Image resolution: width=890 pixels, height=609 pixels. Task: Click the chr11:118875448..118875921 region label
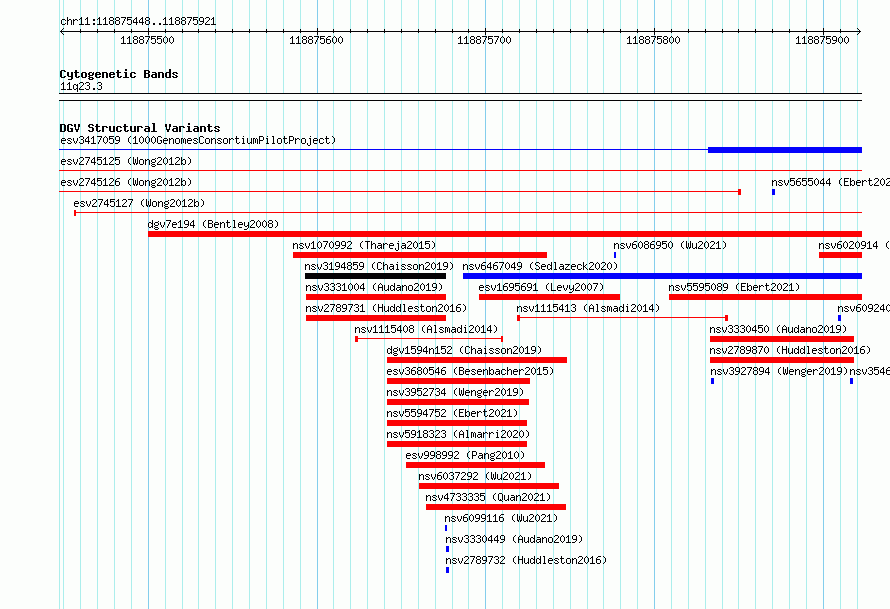138,22
